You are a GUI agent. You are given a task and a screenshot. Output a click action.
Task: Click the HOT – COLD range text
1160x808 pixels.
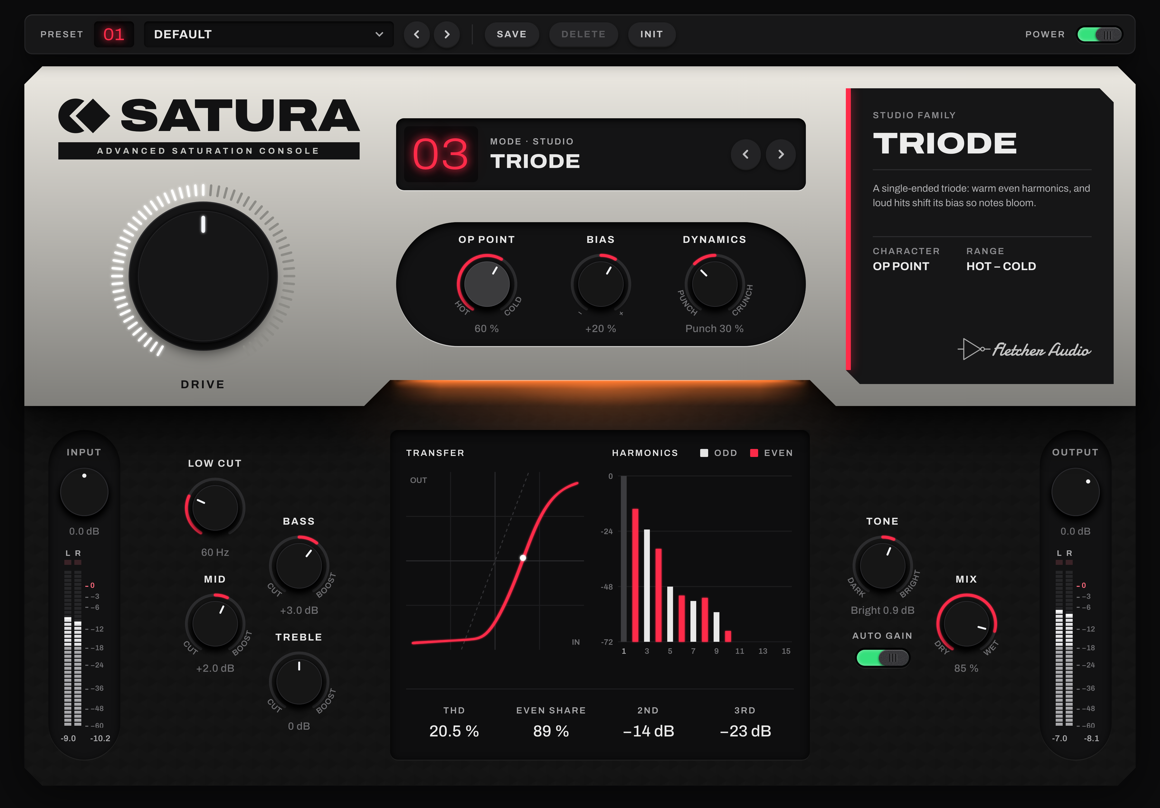coord(1000,266)
